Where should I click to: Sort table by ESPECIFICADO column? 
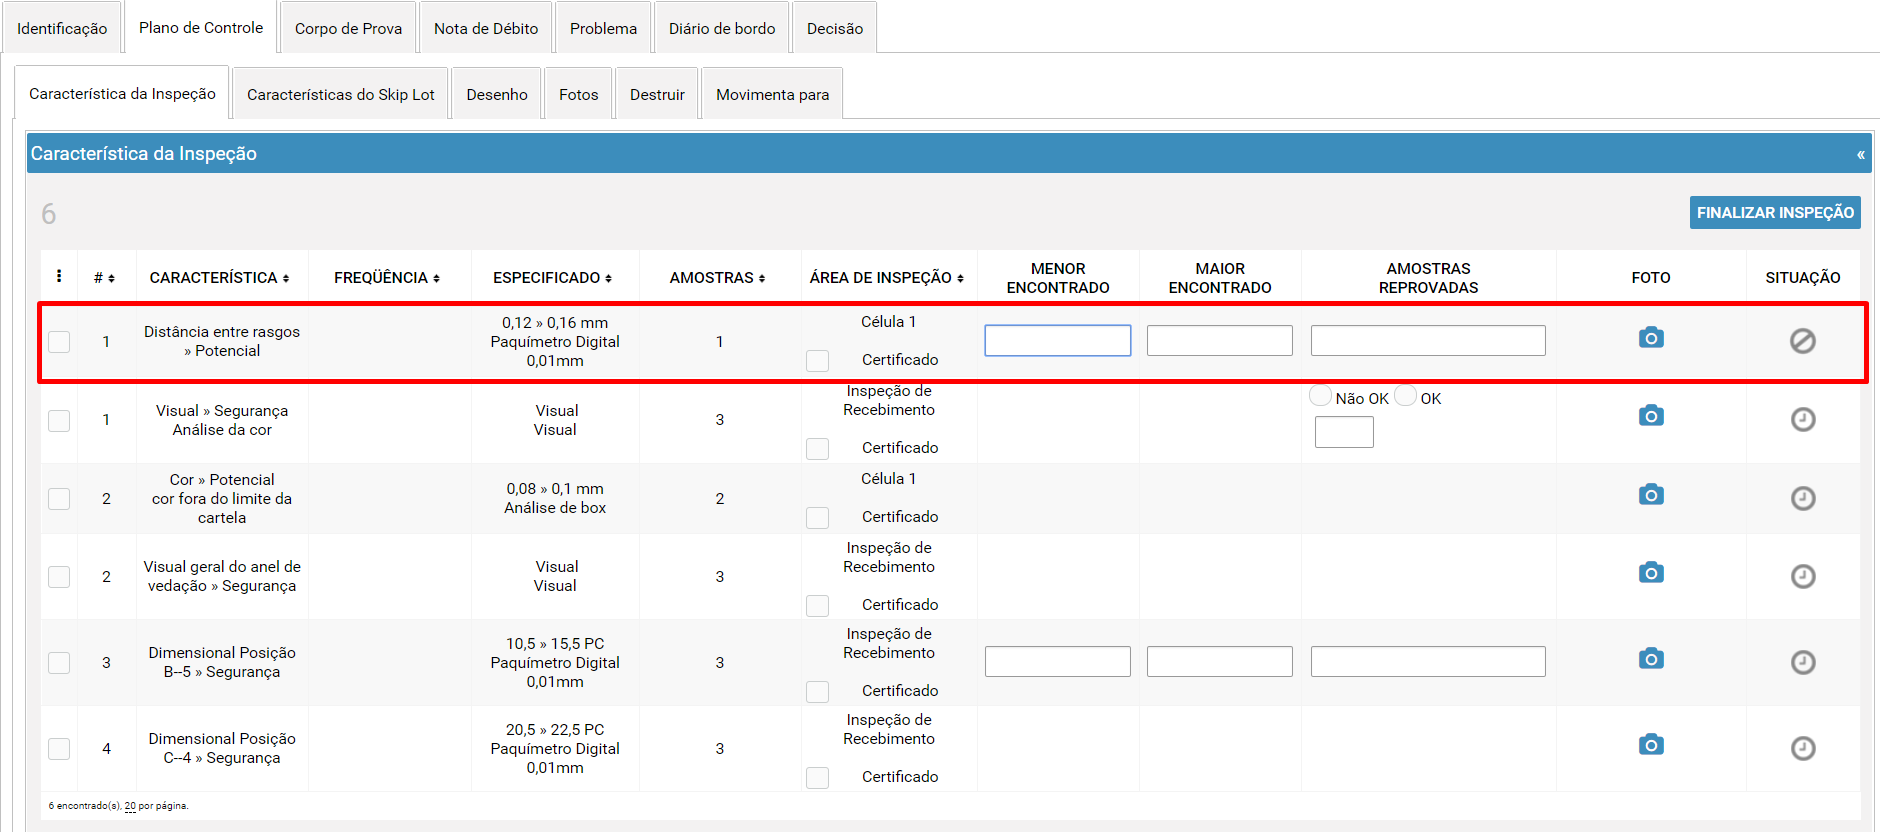[x=552, y=278]
